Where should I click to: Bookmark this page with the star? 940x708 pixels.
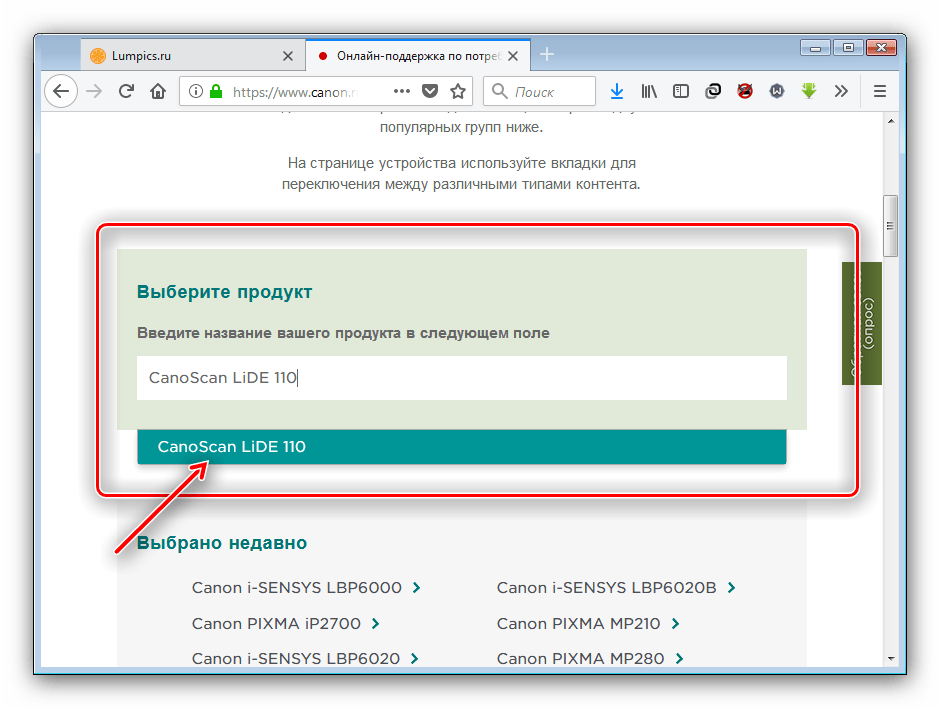point(458,91)
